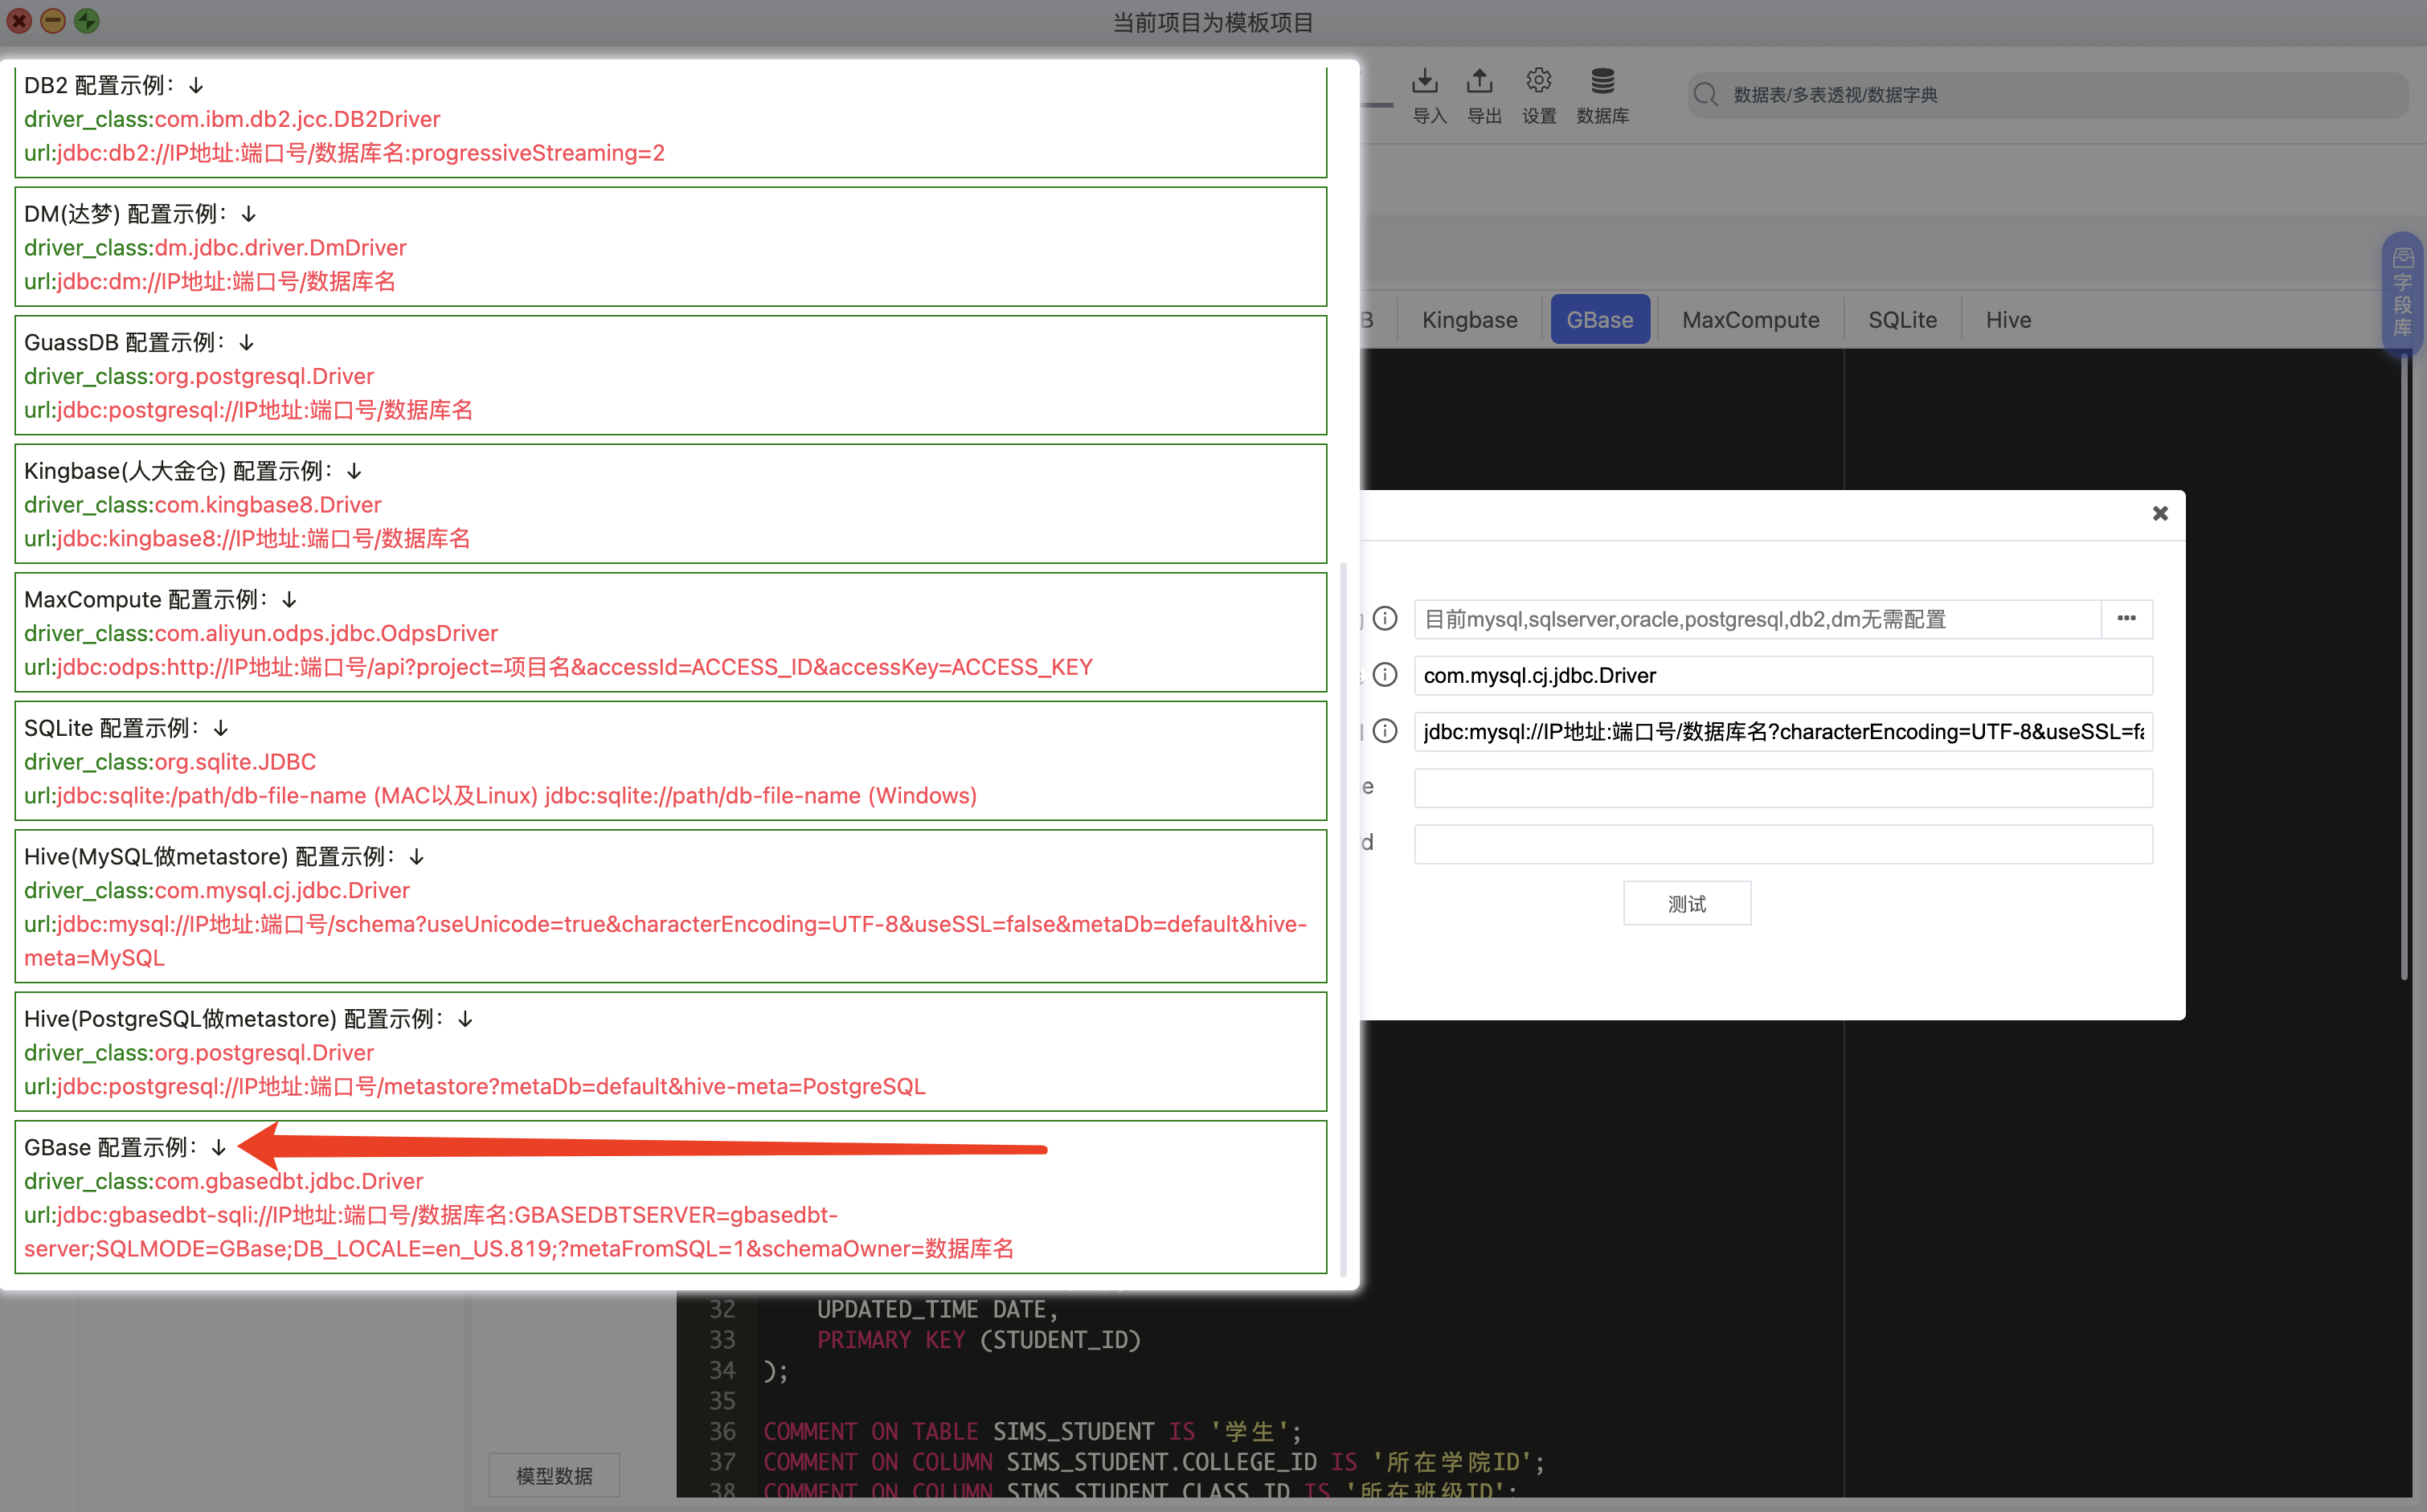
Task: Open the field library (字段库) side tab
Action: coord(2402,293)
